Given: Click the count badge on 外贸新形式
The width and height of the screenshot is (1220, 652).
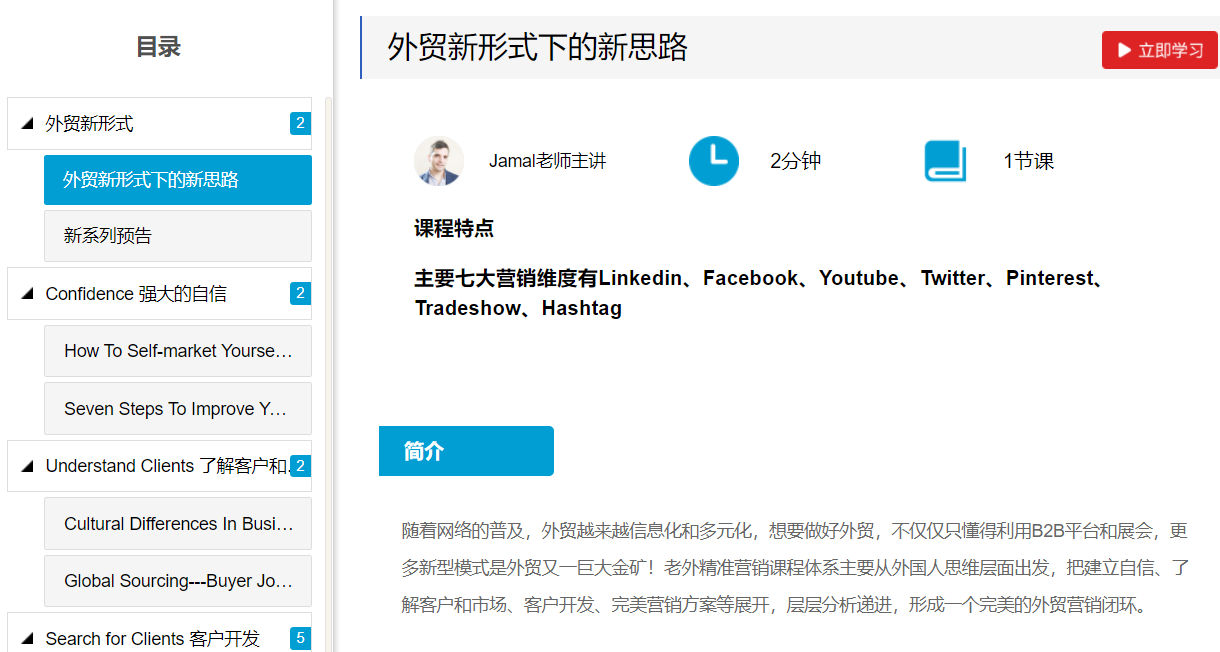Looking at the screenshot, I should click(300, 123).
